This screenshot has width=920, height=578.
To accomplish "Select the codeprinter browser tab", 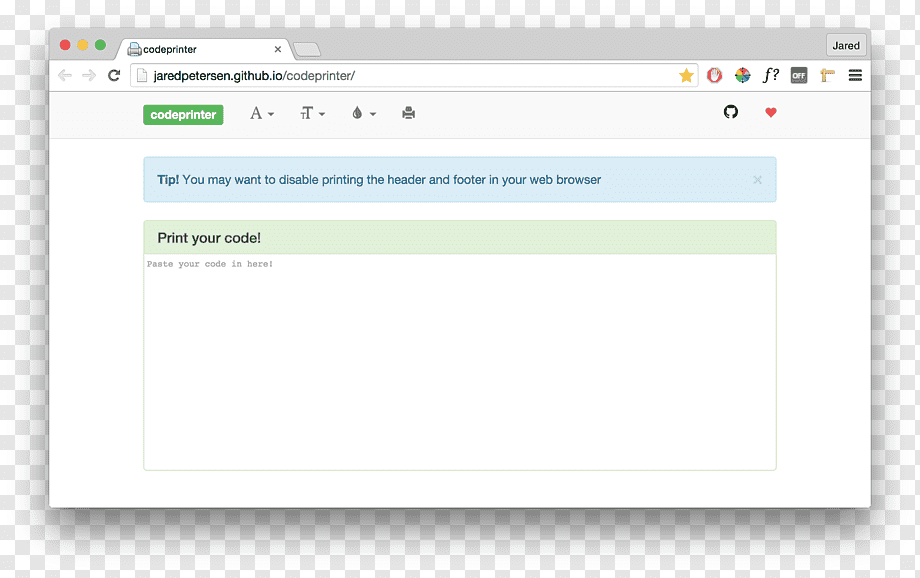I will pos(202,49).
